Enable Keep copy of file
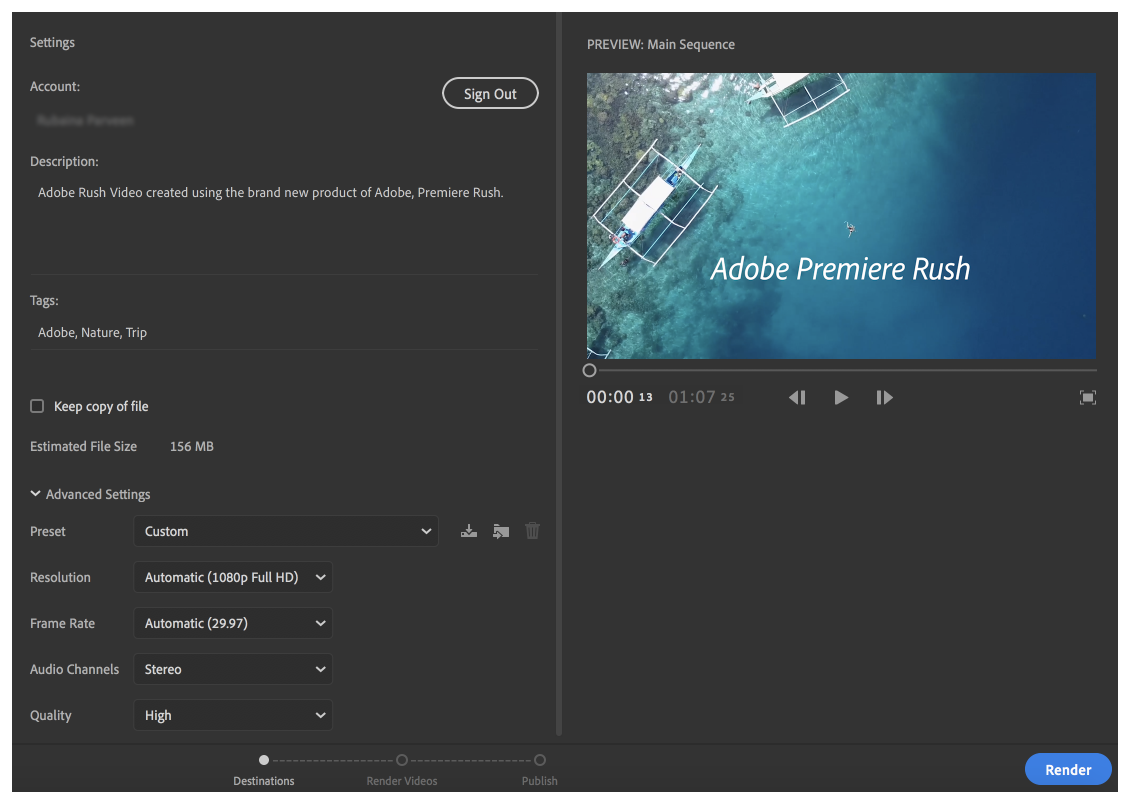The height and width of the screenshot is (804, 1133). pyautogui.click(x=37, y=406)
